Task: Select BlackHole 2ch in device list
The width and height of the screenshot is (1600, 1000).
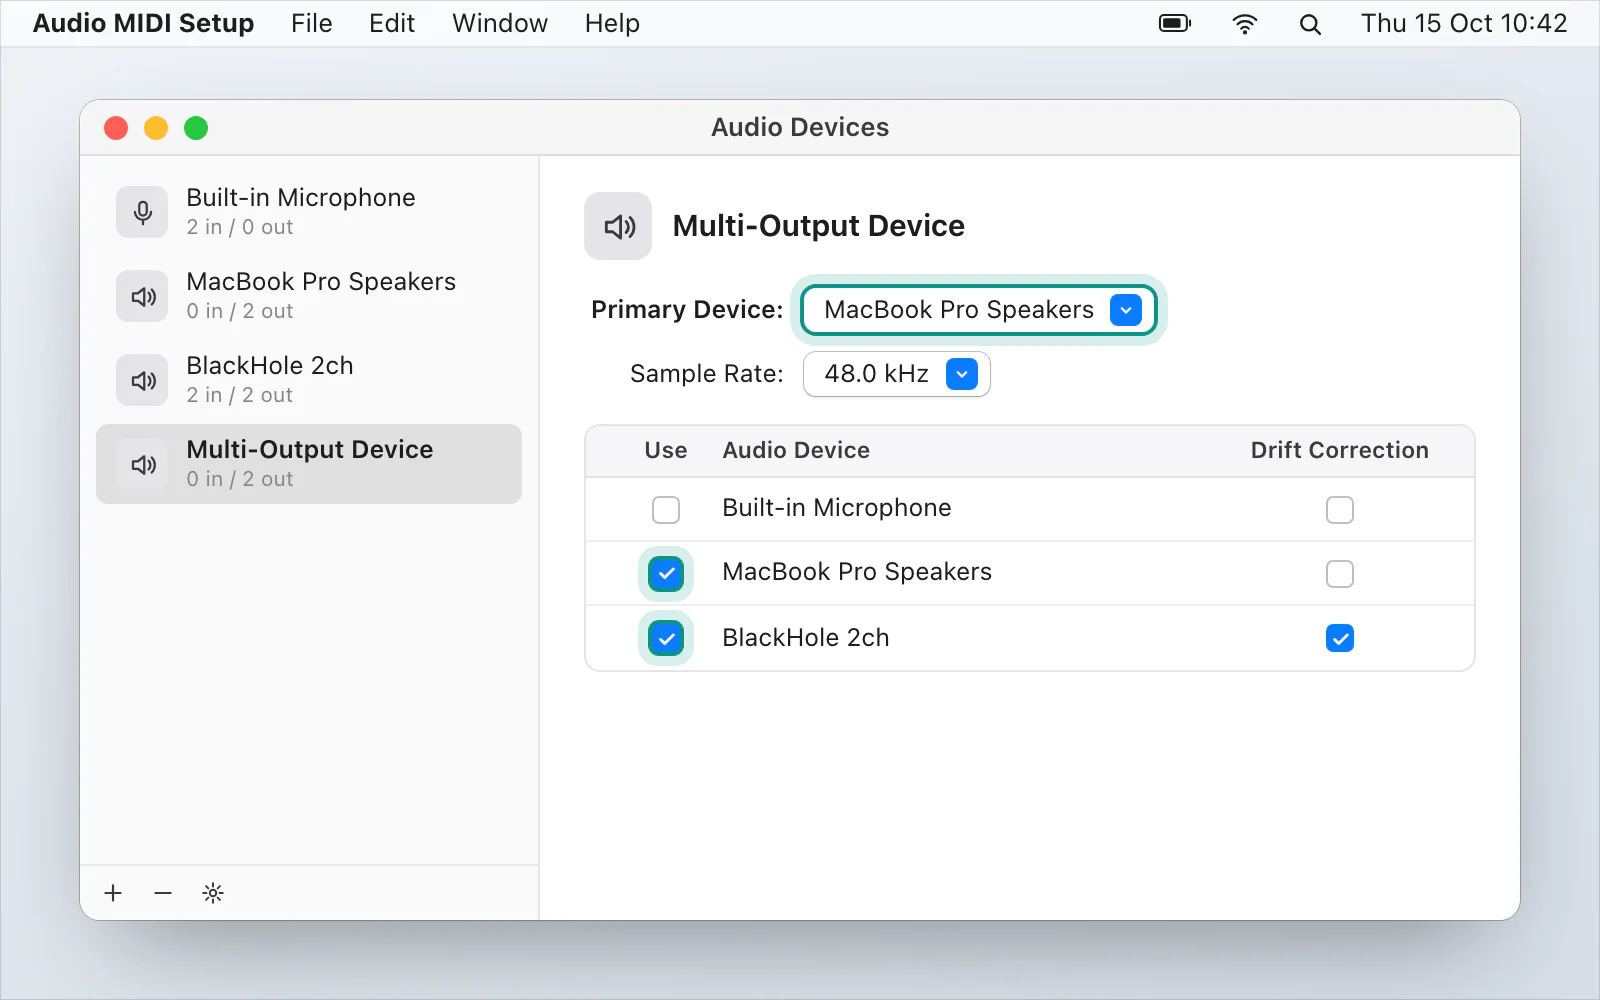Action: coord(309,380)
